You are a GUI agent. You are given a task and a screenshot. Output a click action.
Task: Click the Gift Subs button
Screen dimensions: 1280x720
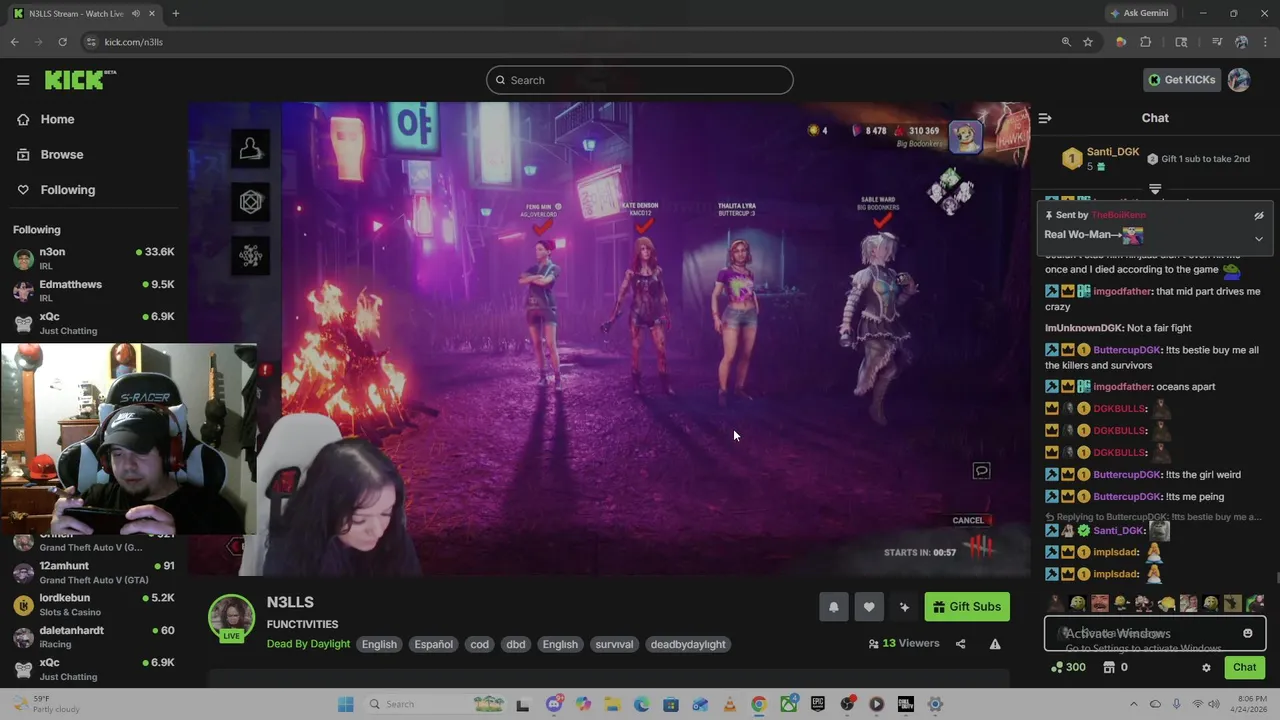point(967,606)
